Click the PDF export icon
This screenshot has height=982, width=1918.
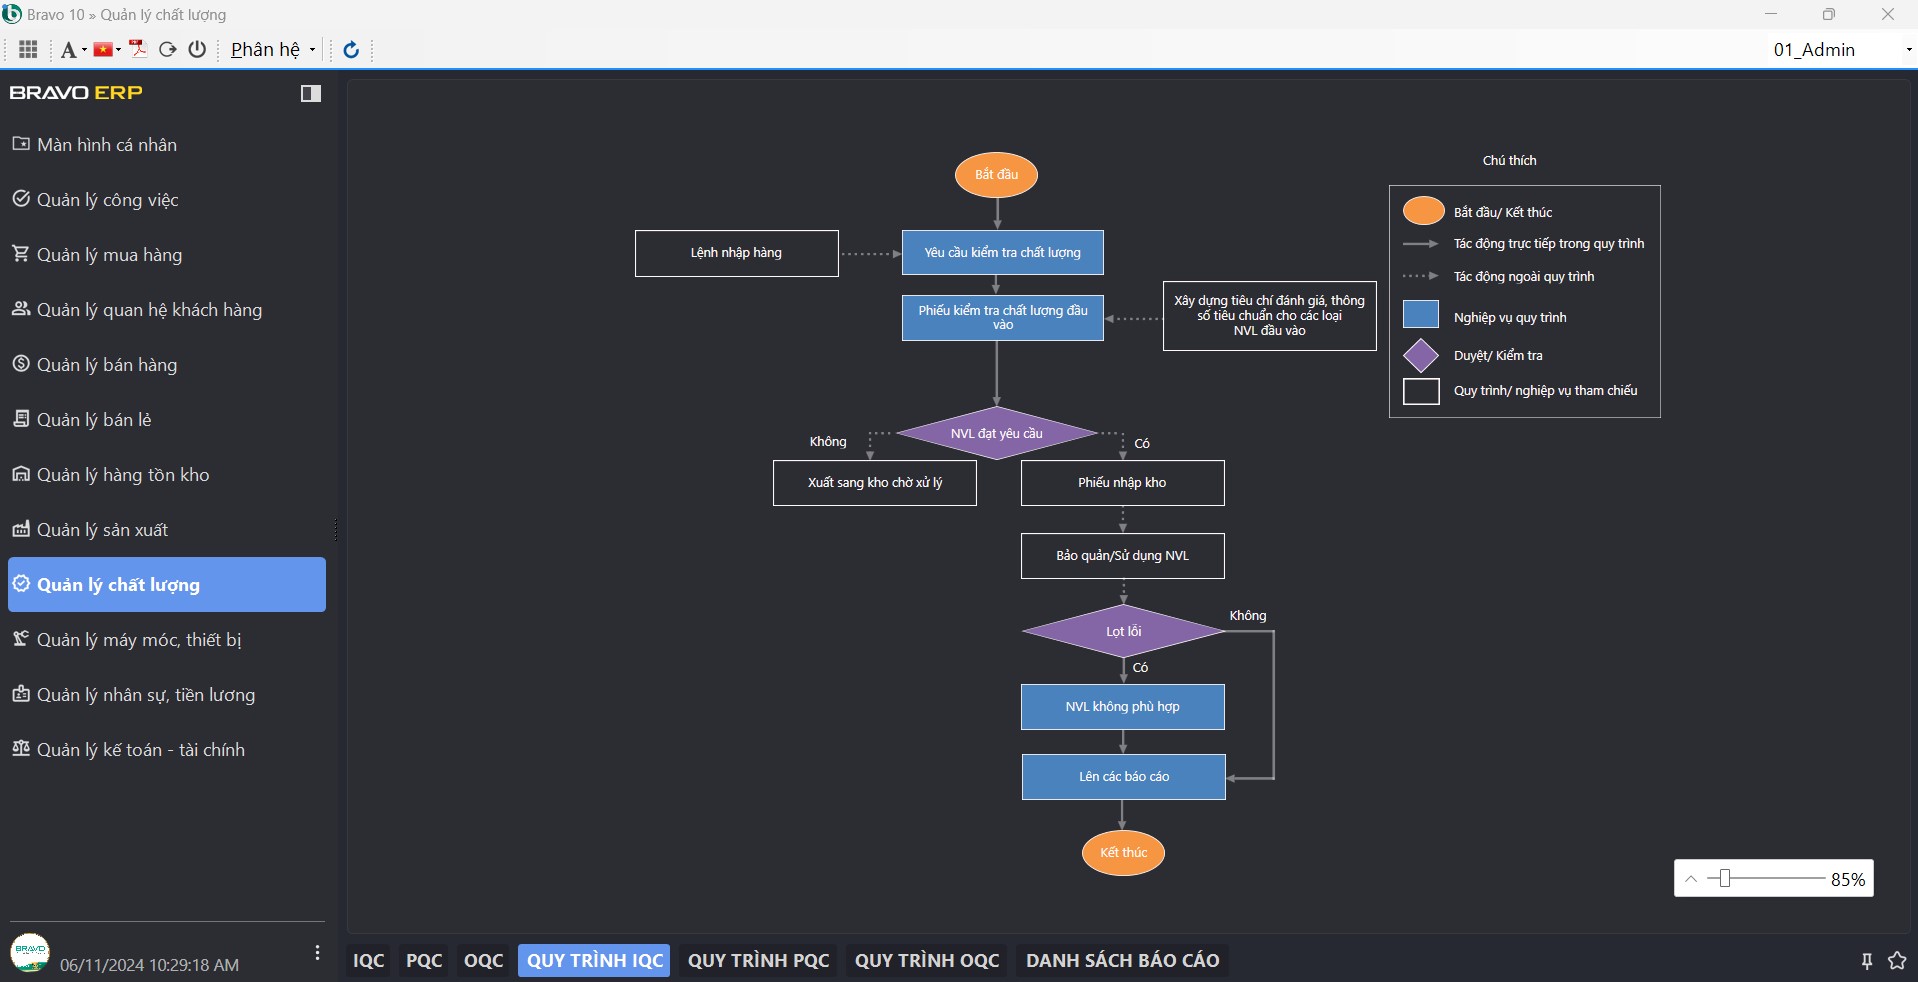[x=138, y=49]
